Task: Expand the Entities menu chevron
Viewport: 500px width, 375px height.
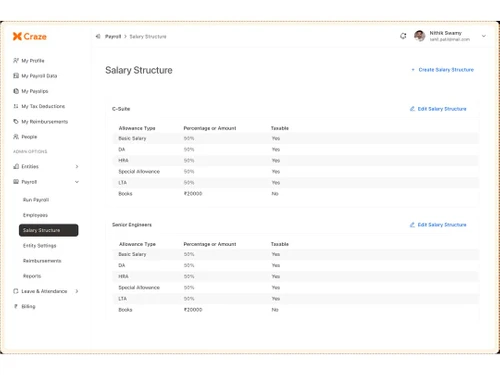Action: 77,166
